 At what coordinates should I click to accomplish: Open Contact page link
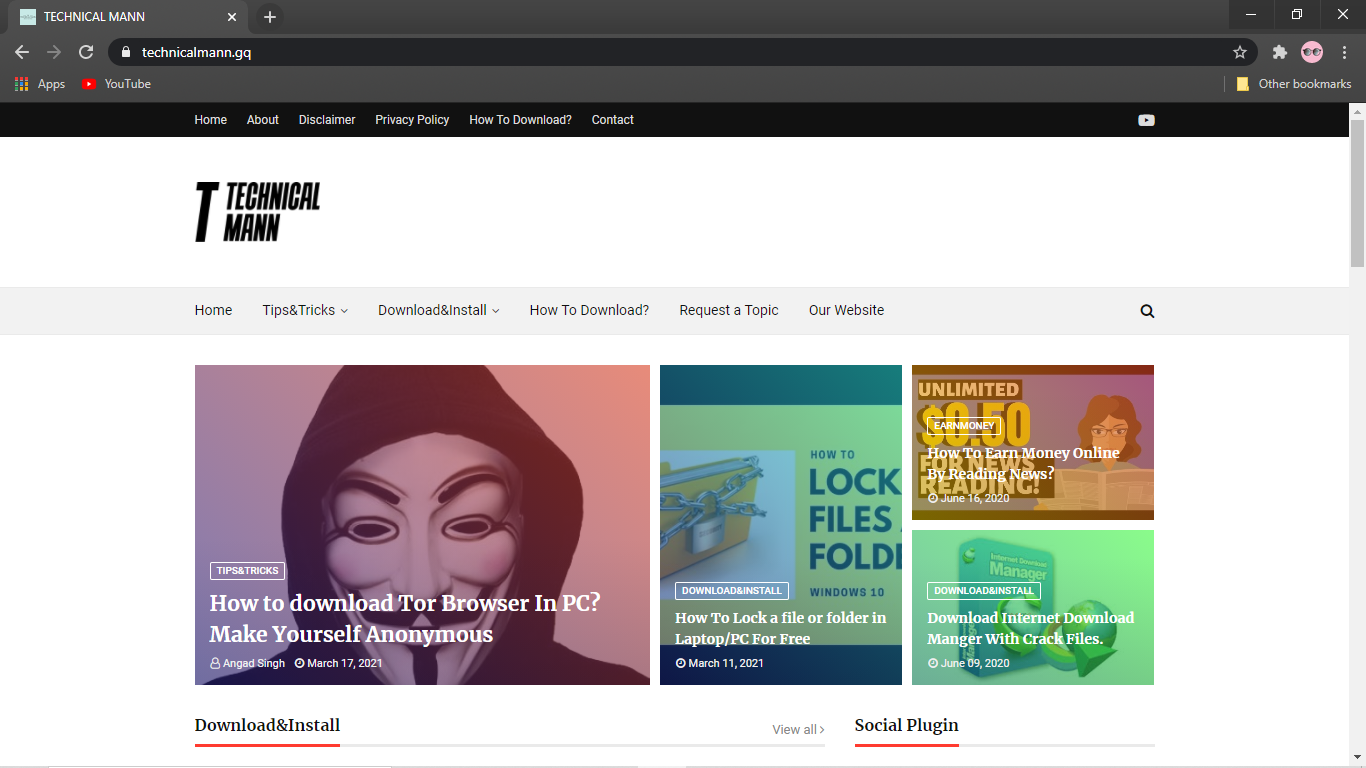point(613,120)
